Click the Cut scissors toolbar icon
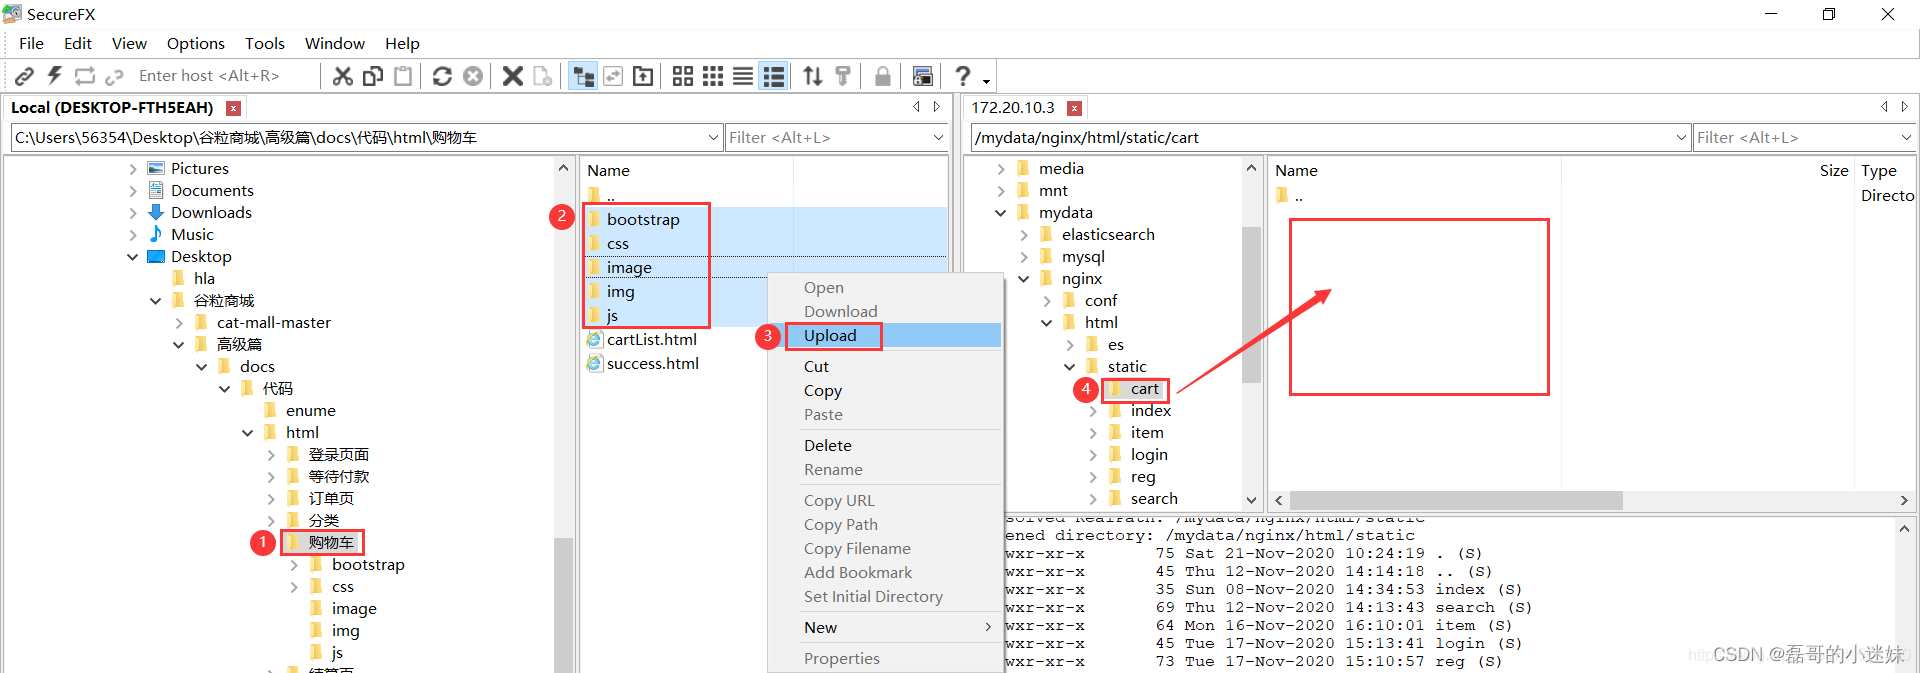This screenshot has width=1920, height=673. pos(343,76)
